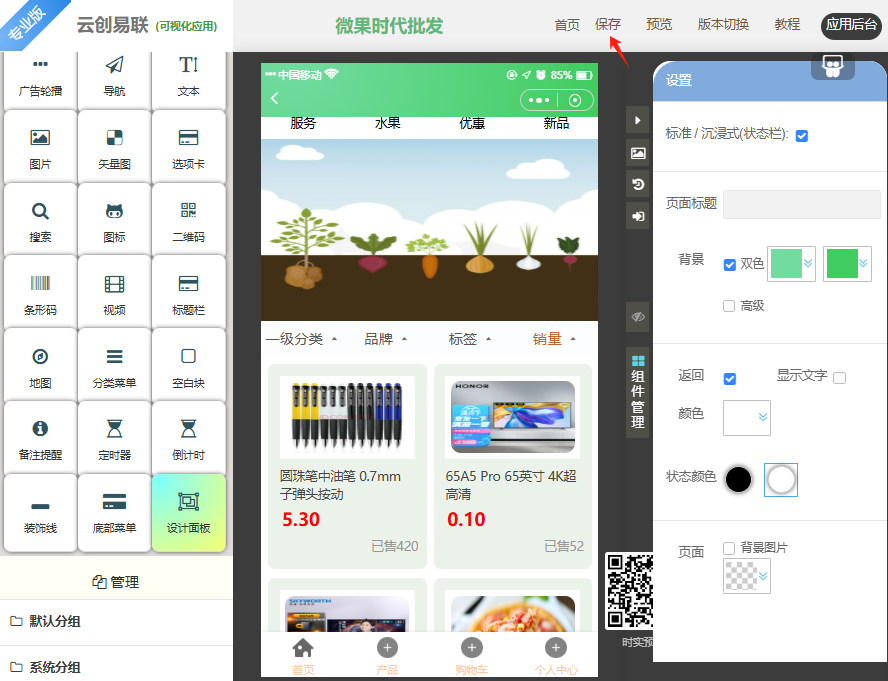This screenshot has height=681, width=888.
Task: Open the 设计面板 design panel tile
Action: click(188, 511)
